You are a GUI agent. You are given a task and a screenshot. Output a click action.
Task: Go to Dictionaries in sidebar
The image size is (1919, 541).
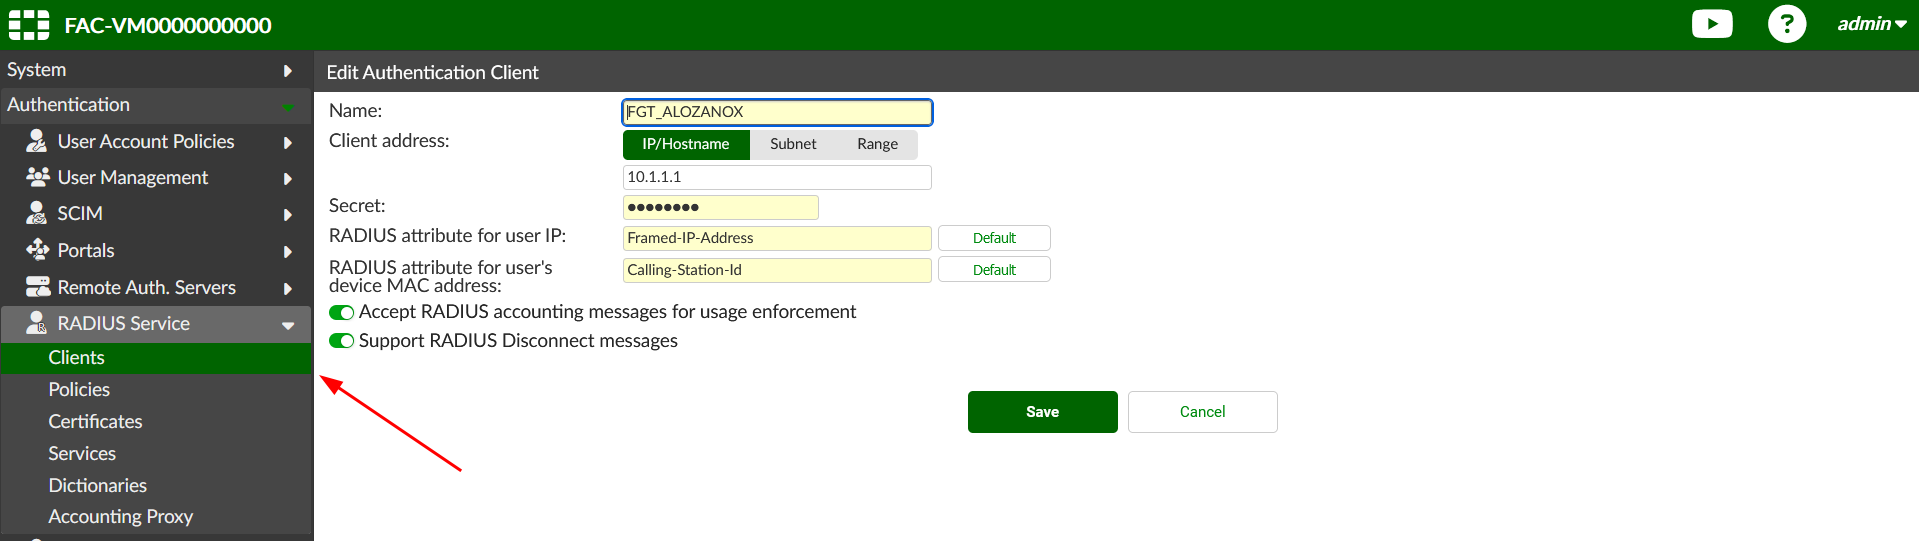pyautogui.click(x=97, y=485)
